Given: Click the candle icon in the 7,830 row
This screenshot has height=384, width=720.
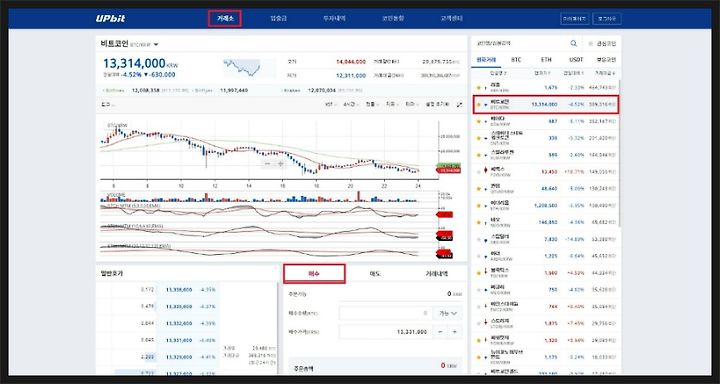Looking at the screenshot, I should [485, 239].
